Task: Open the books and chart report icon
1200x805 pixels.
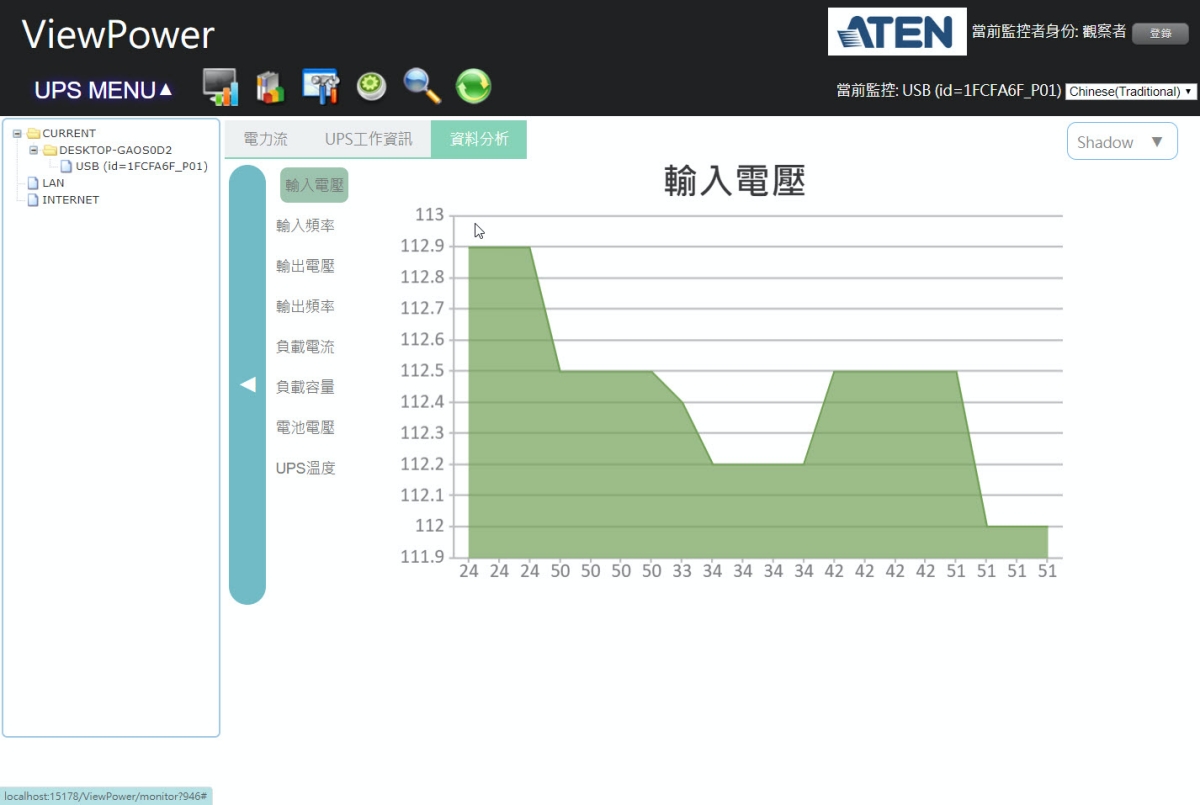Action: click(270, 87)
